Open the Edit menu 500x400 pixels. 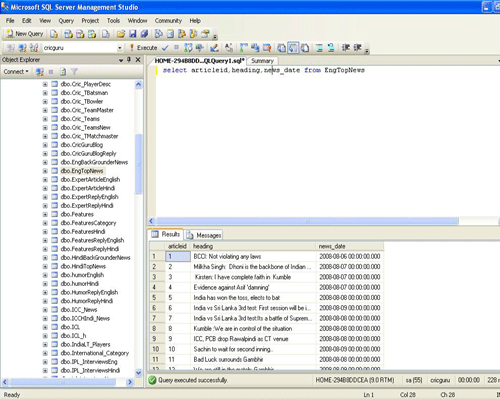(27, 21)
